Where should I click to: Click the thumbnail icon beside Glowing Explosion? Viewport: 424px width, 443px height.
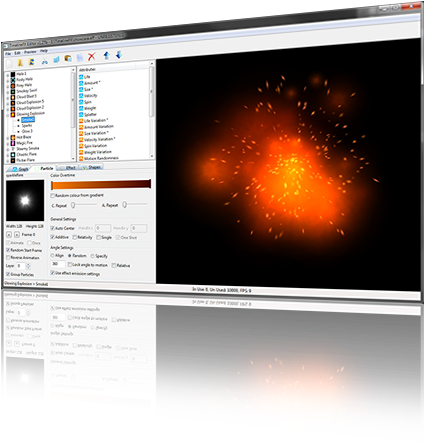pos(13,114)
